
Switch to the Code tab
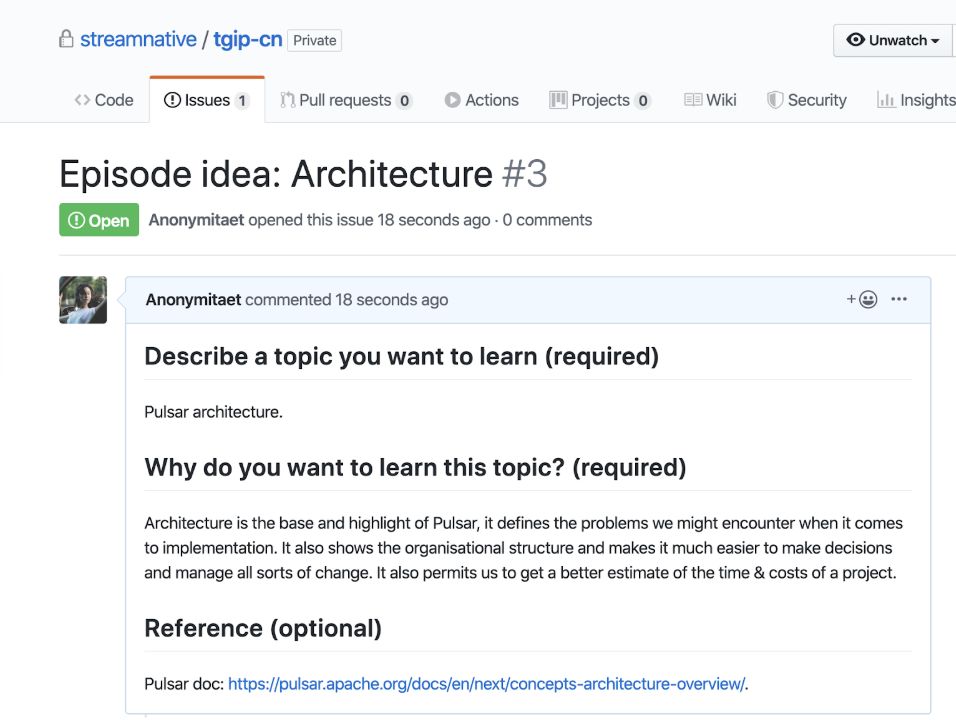104,100
